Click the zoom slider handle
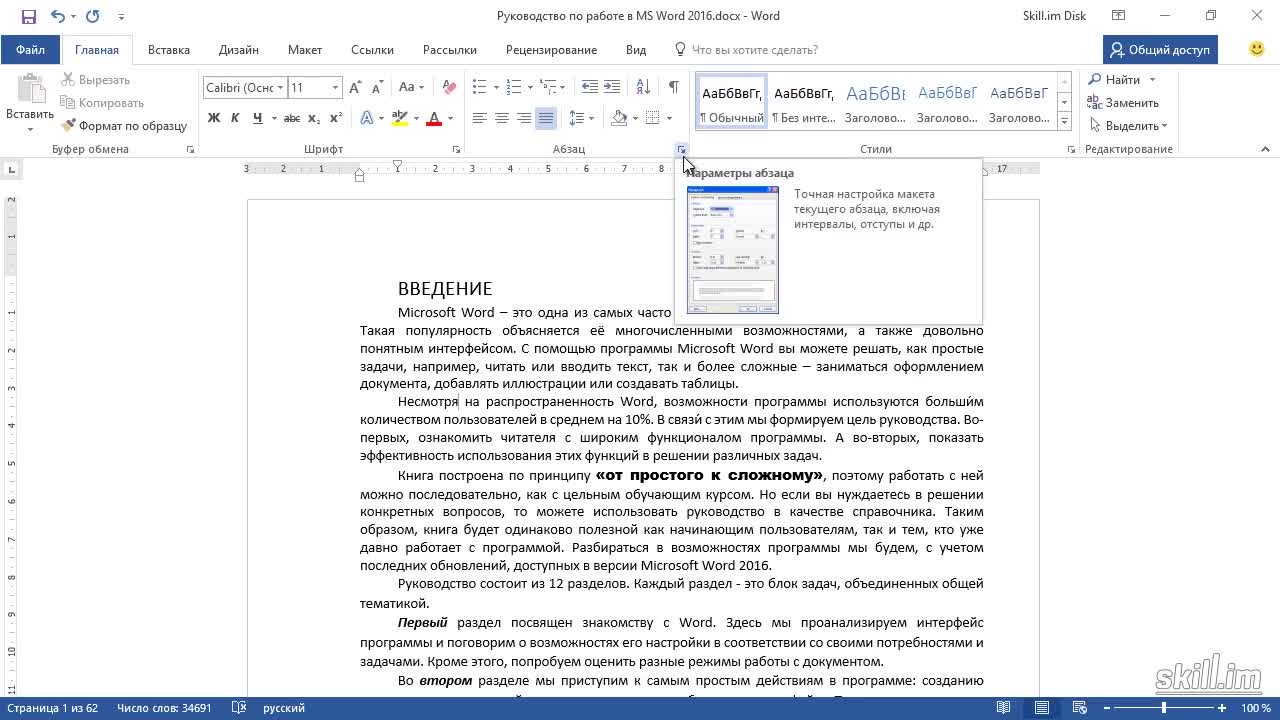The image size is (1280, 720). point(1163,708)
